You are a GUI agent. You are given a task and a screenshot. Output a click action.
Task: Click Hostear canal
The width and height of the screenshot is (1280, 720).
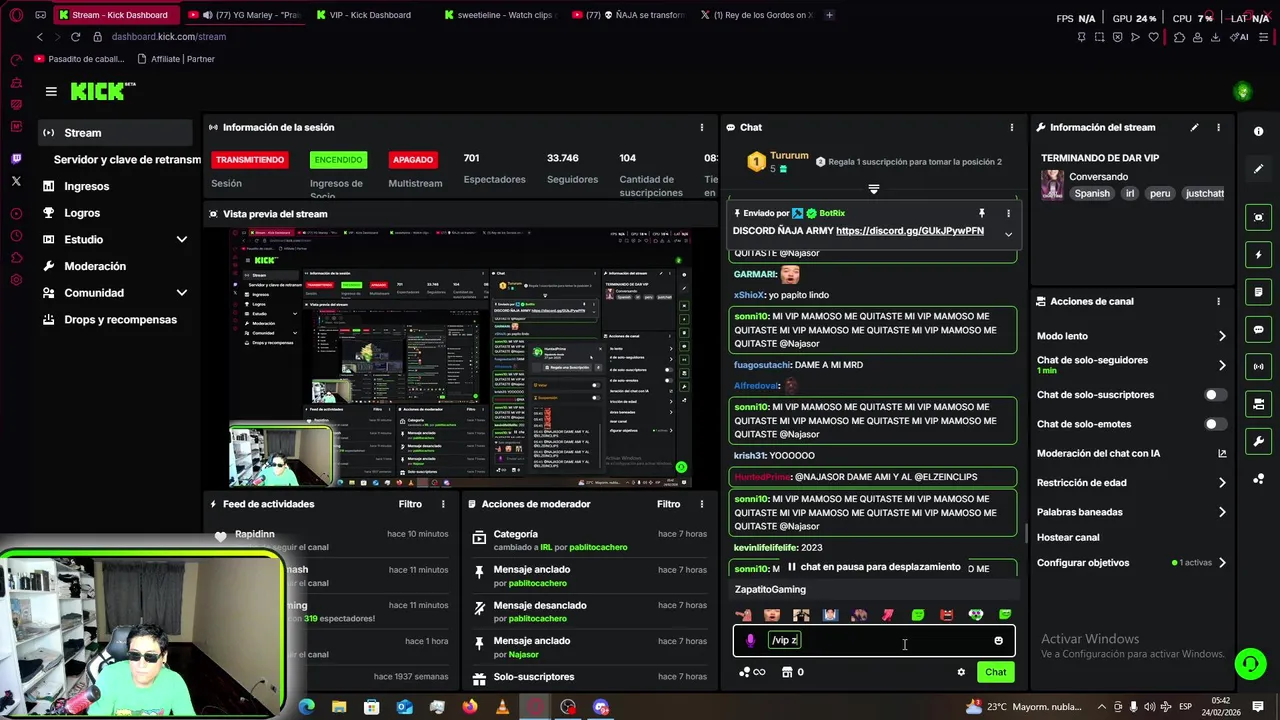click(1068, 538)
